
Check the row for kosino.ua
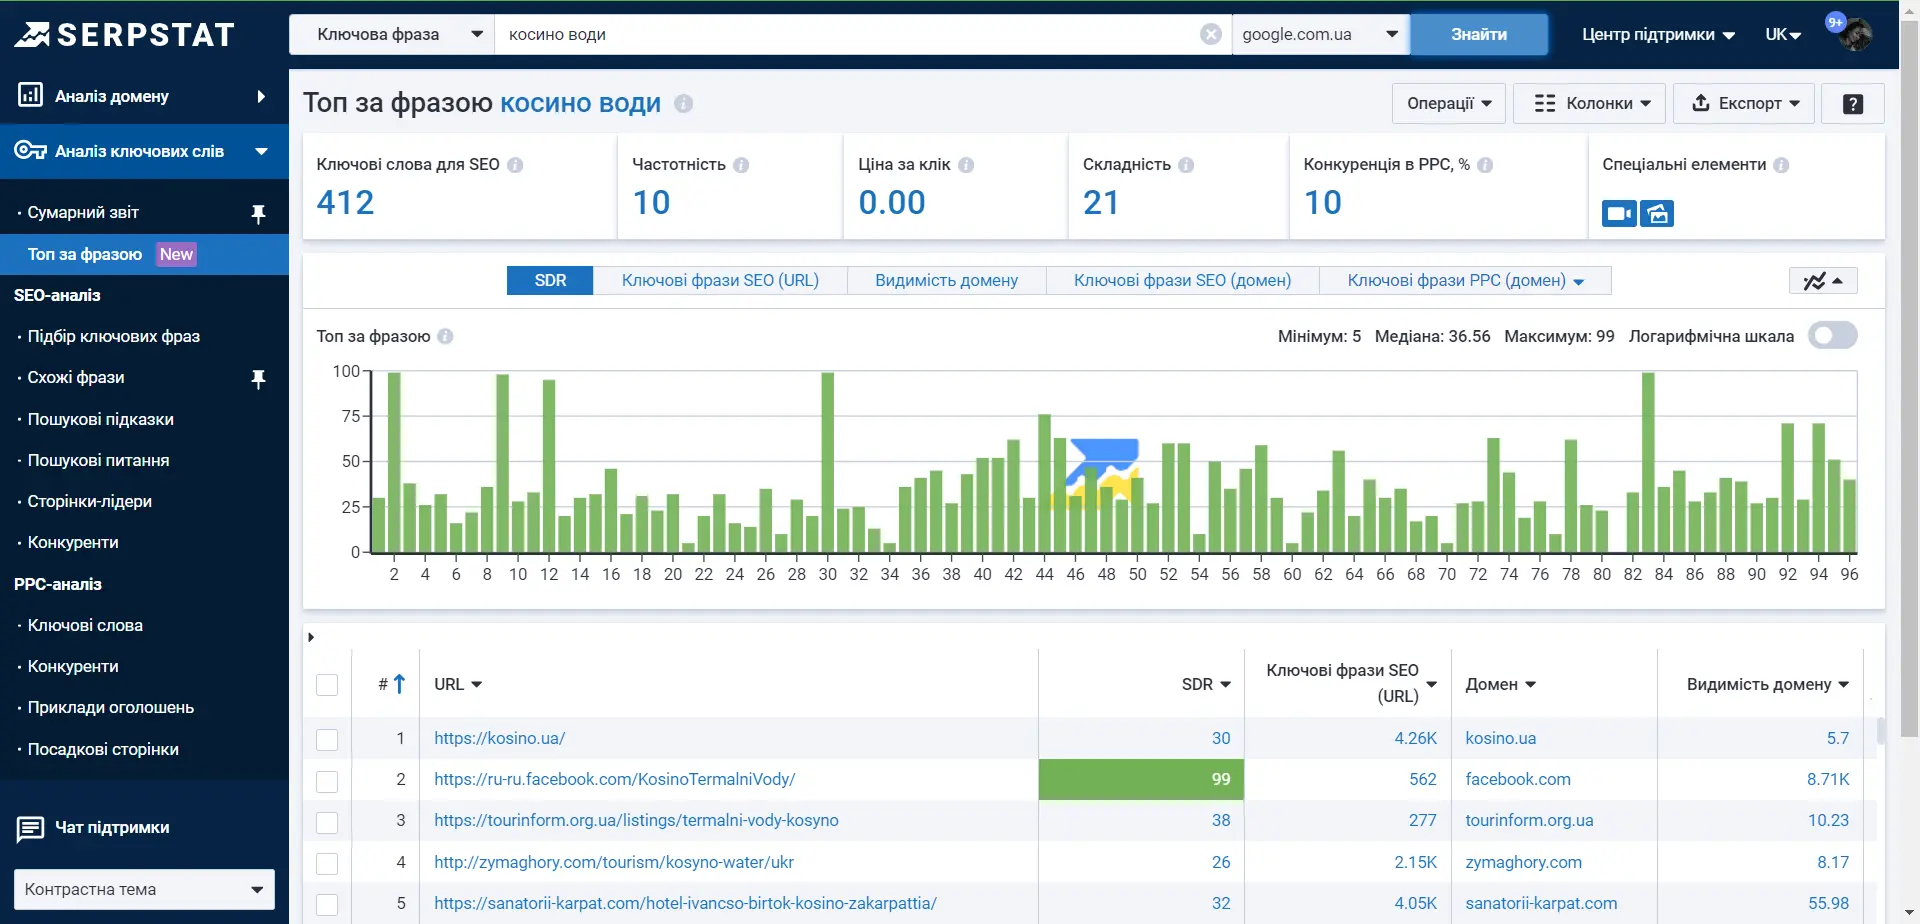coord(327,740)
